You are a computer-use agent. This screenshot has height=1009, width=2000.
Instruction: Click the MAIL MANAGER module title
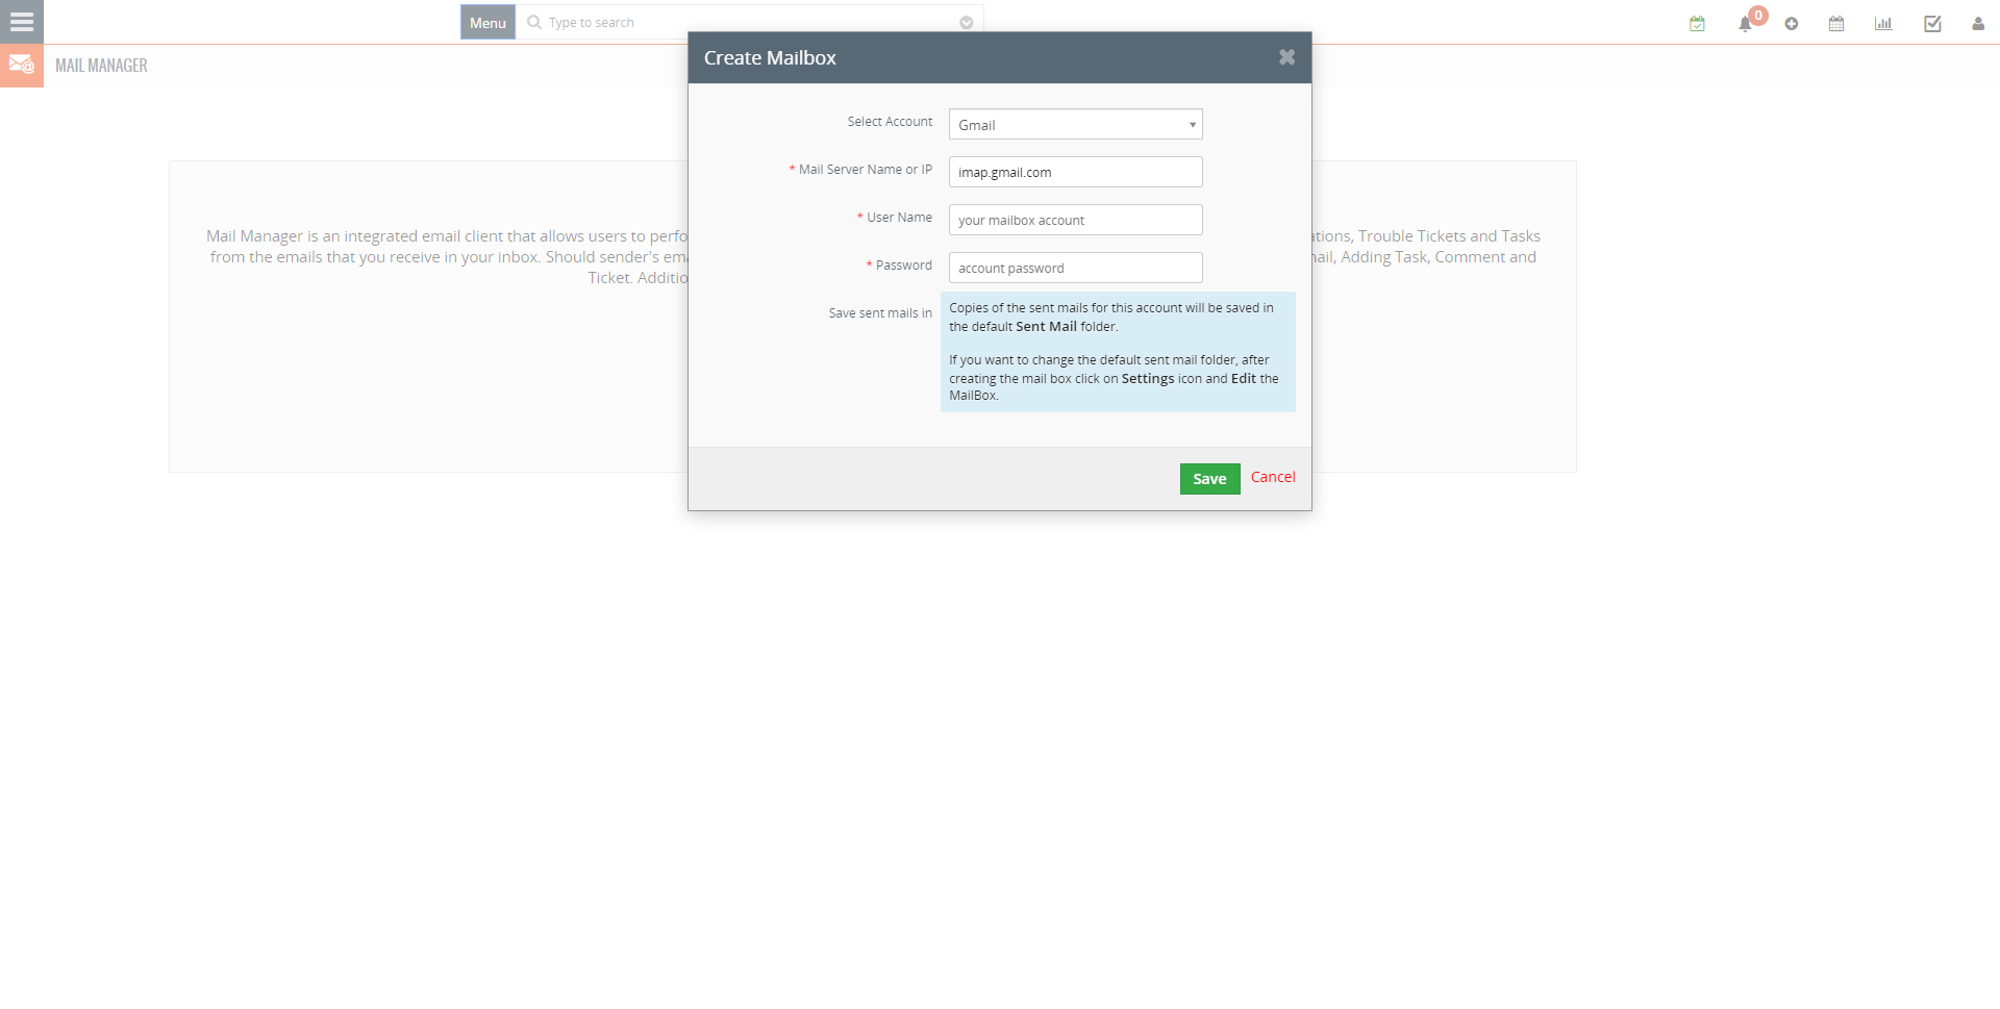[x=101, y=65]
